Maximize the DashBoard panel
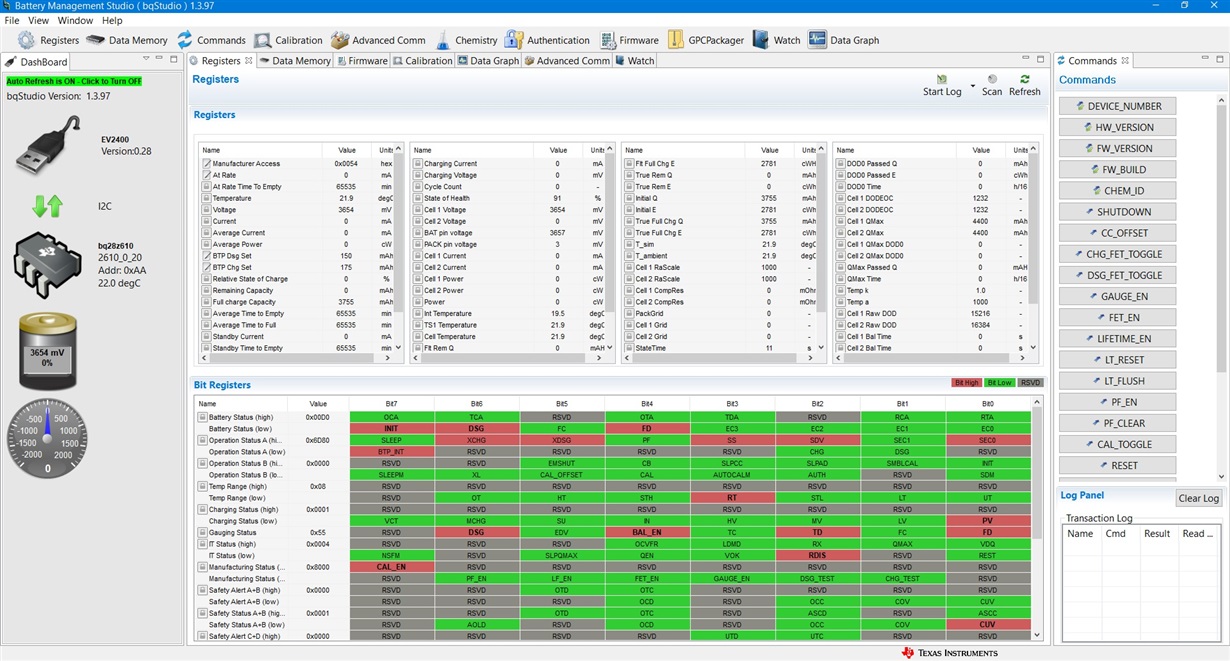The image size is (1230, 661). coord(176,59)
